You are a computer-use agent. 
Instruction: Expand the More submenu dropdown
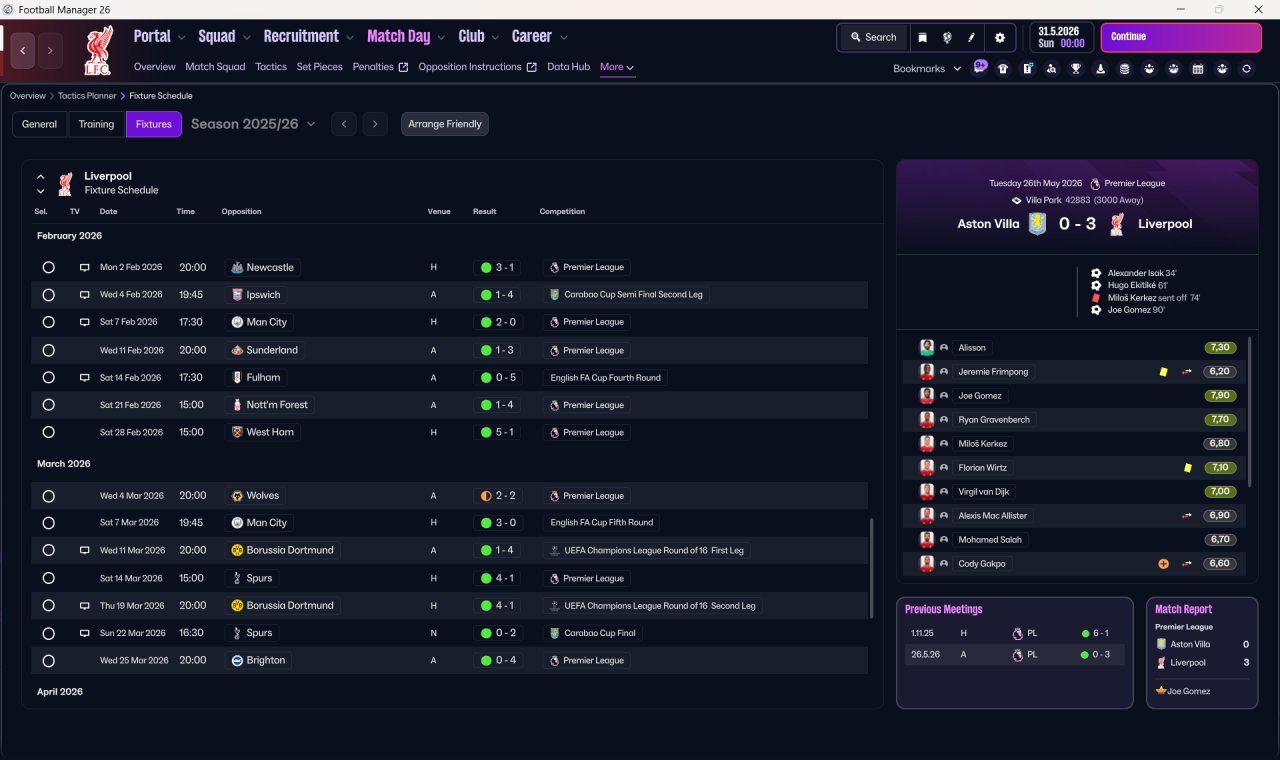[617, 67]
